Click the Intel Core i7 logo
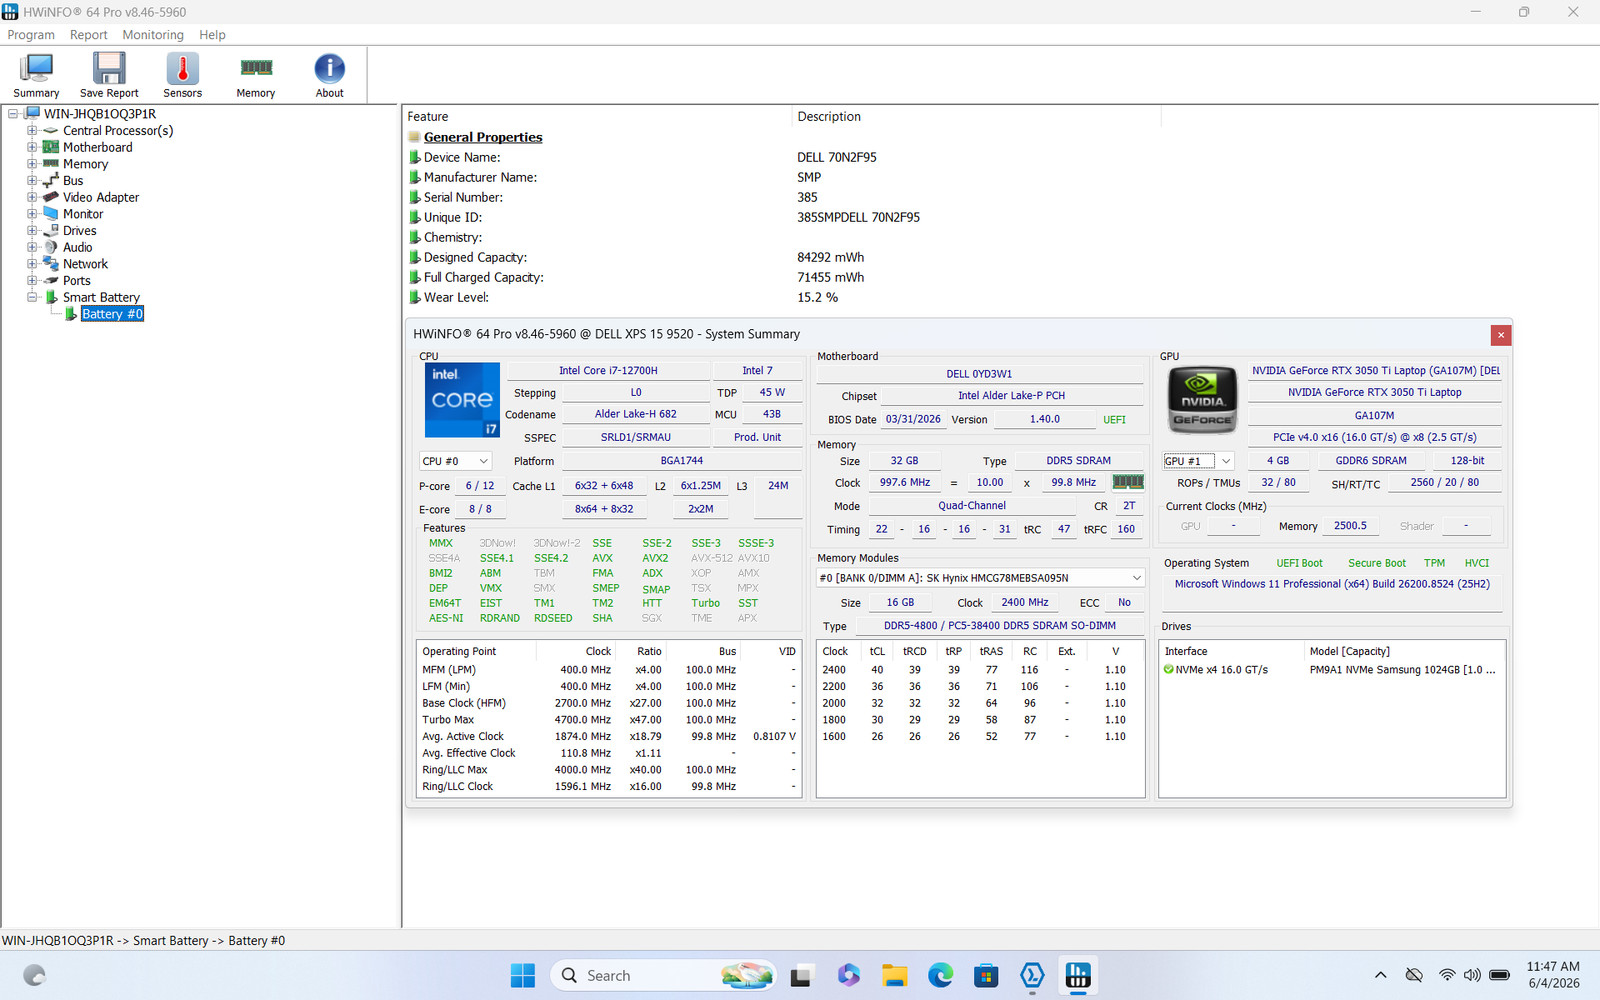The image size is (1600, 1000). pyautogui.click(x=462, y=400)
